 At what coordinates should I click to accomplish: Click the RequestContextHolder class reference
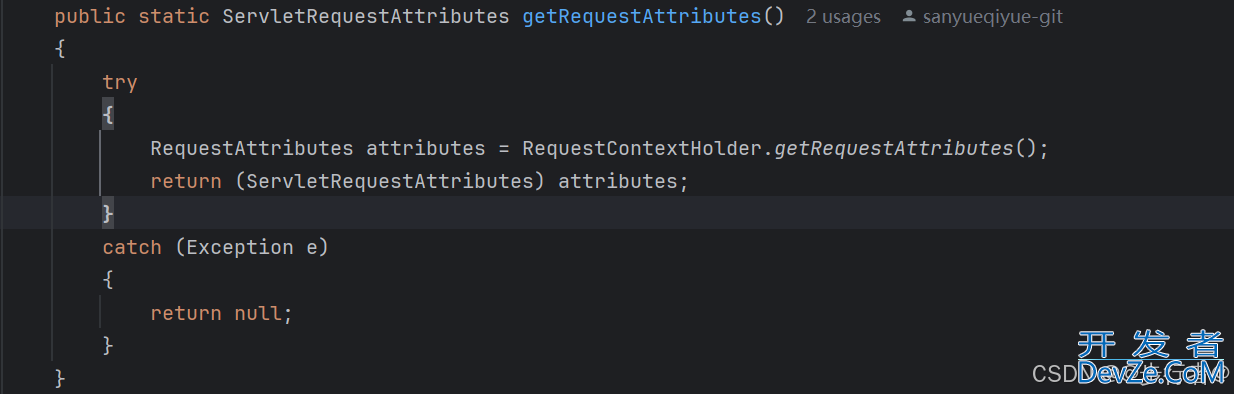(642, 148)
